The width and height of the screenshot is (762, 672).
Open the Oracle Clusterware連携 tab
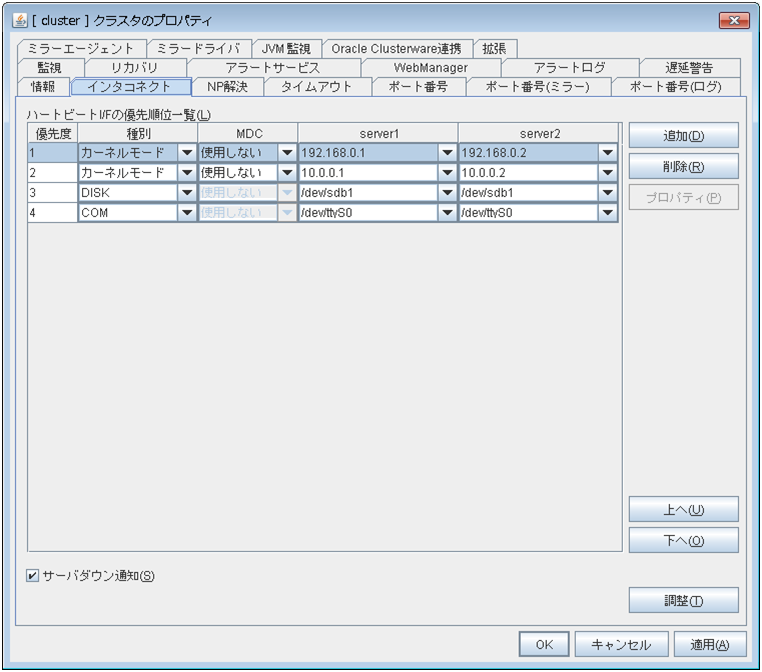click(396, 49)
